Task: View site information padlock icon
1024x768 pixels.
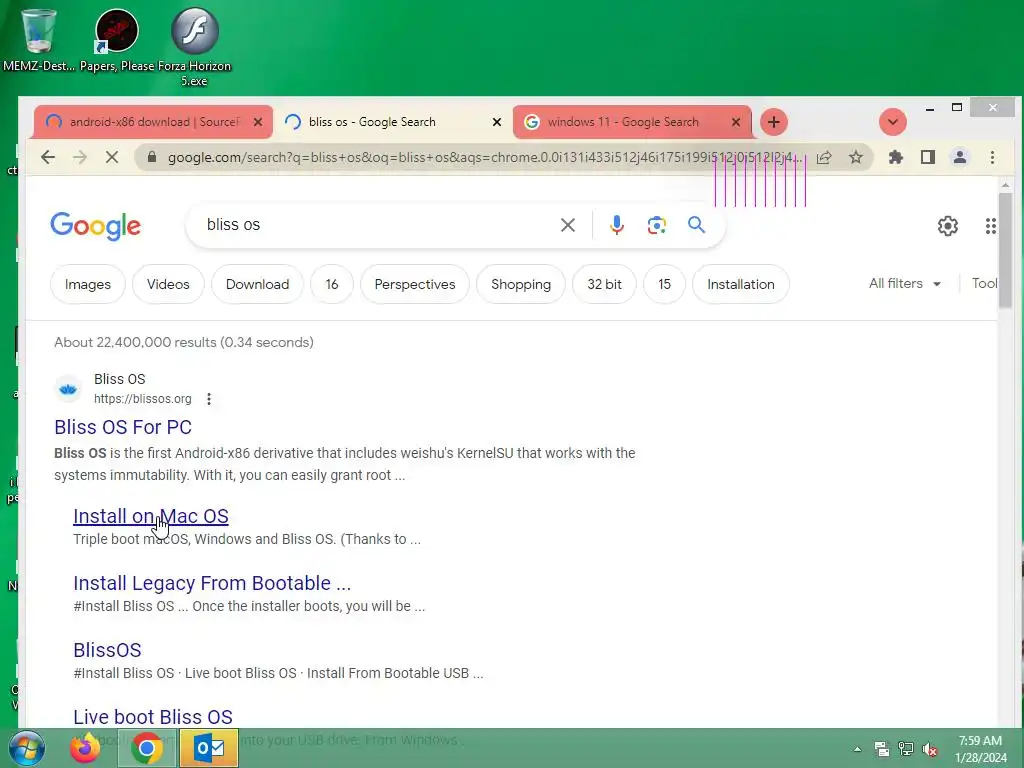Action: [152, 157]
